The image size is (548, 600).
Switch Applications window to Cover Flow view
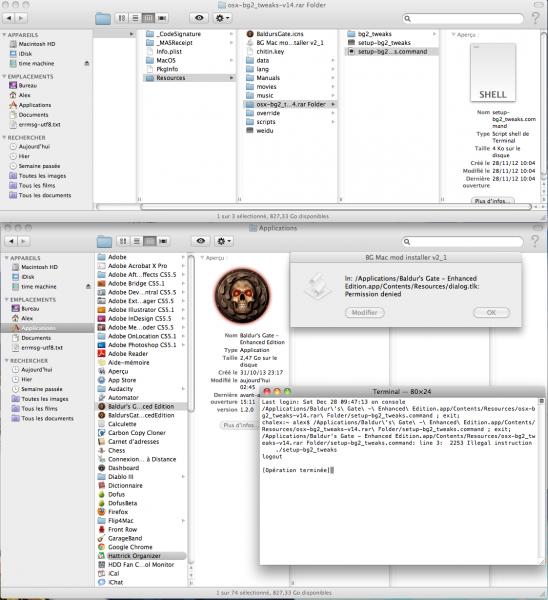pos(163,241)
